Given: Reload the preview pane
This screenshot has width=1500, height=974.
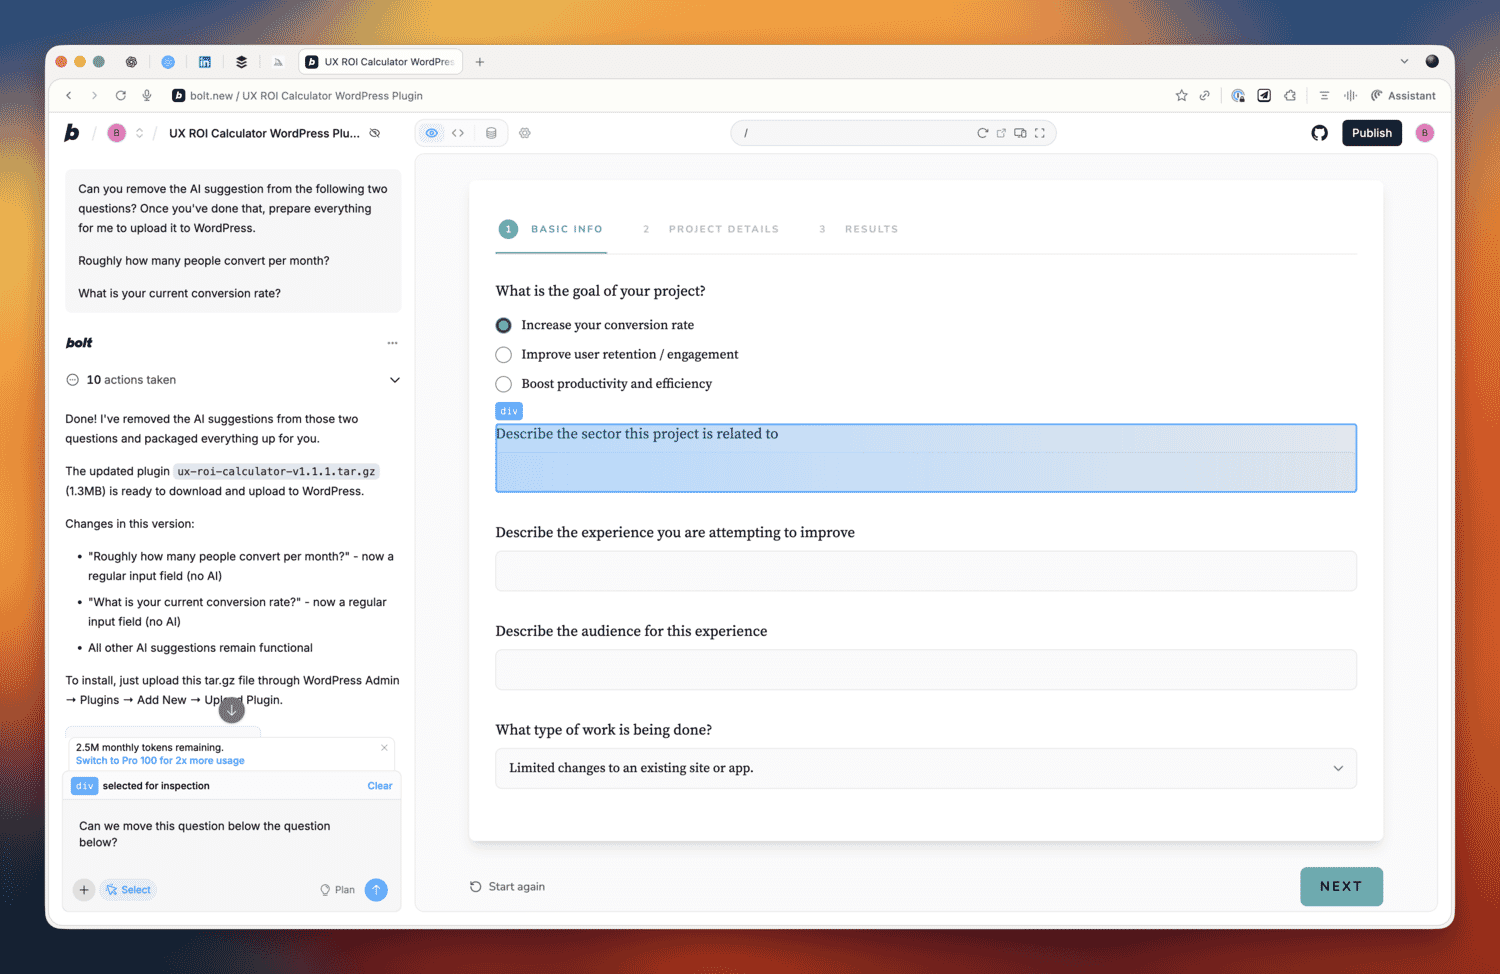Looking at the screenshot, I should (983, 133).
